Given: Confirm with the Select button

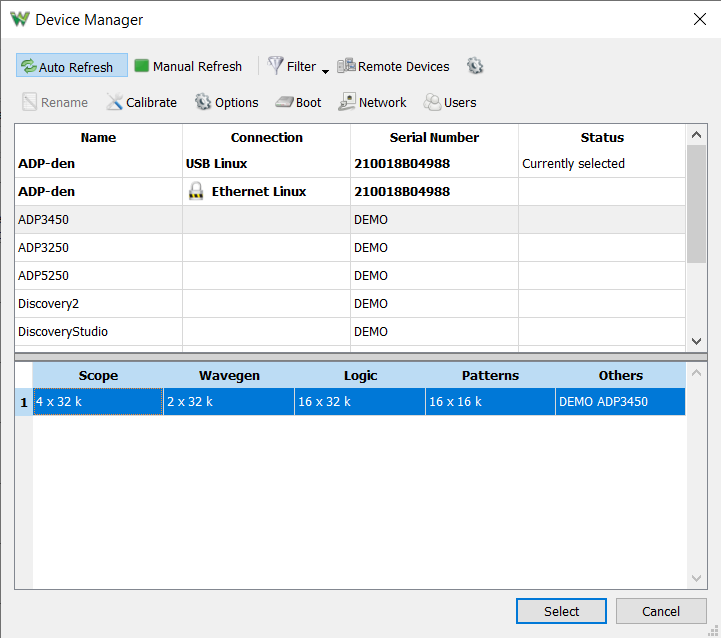Looking at the screenshot, I should click(561, 611).
